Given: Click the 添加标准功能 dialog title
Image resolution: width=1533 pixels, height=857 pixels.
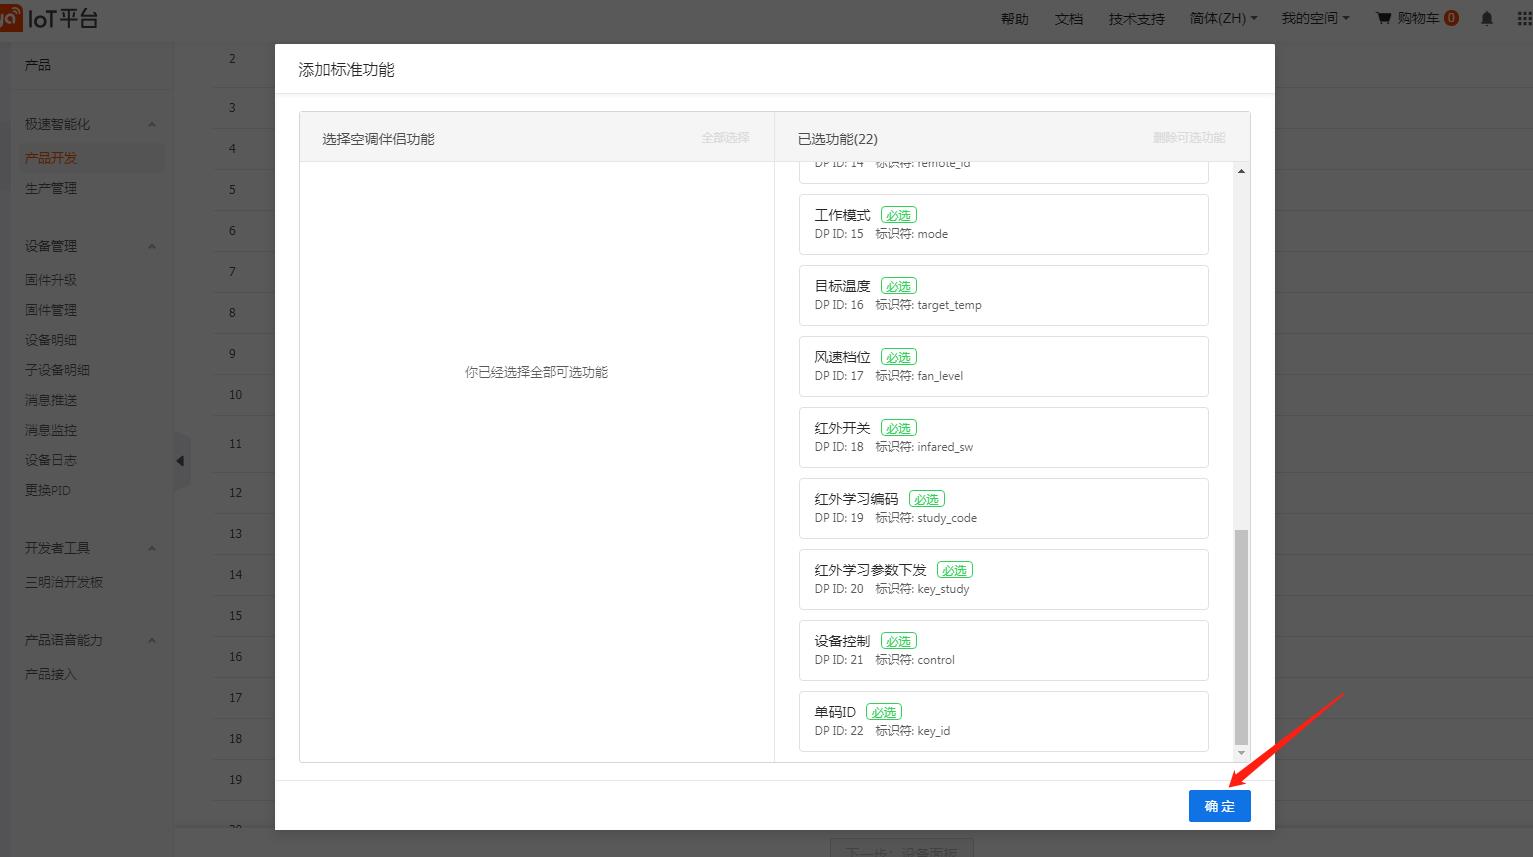Looking at the screenshot, I should tap(346, 70).
